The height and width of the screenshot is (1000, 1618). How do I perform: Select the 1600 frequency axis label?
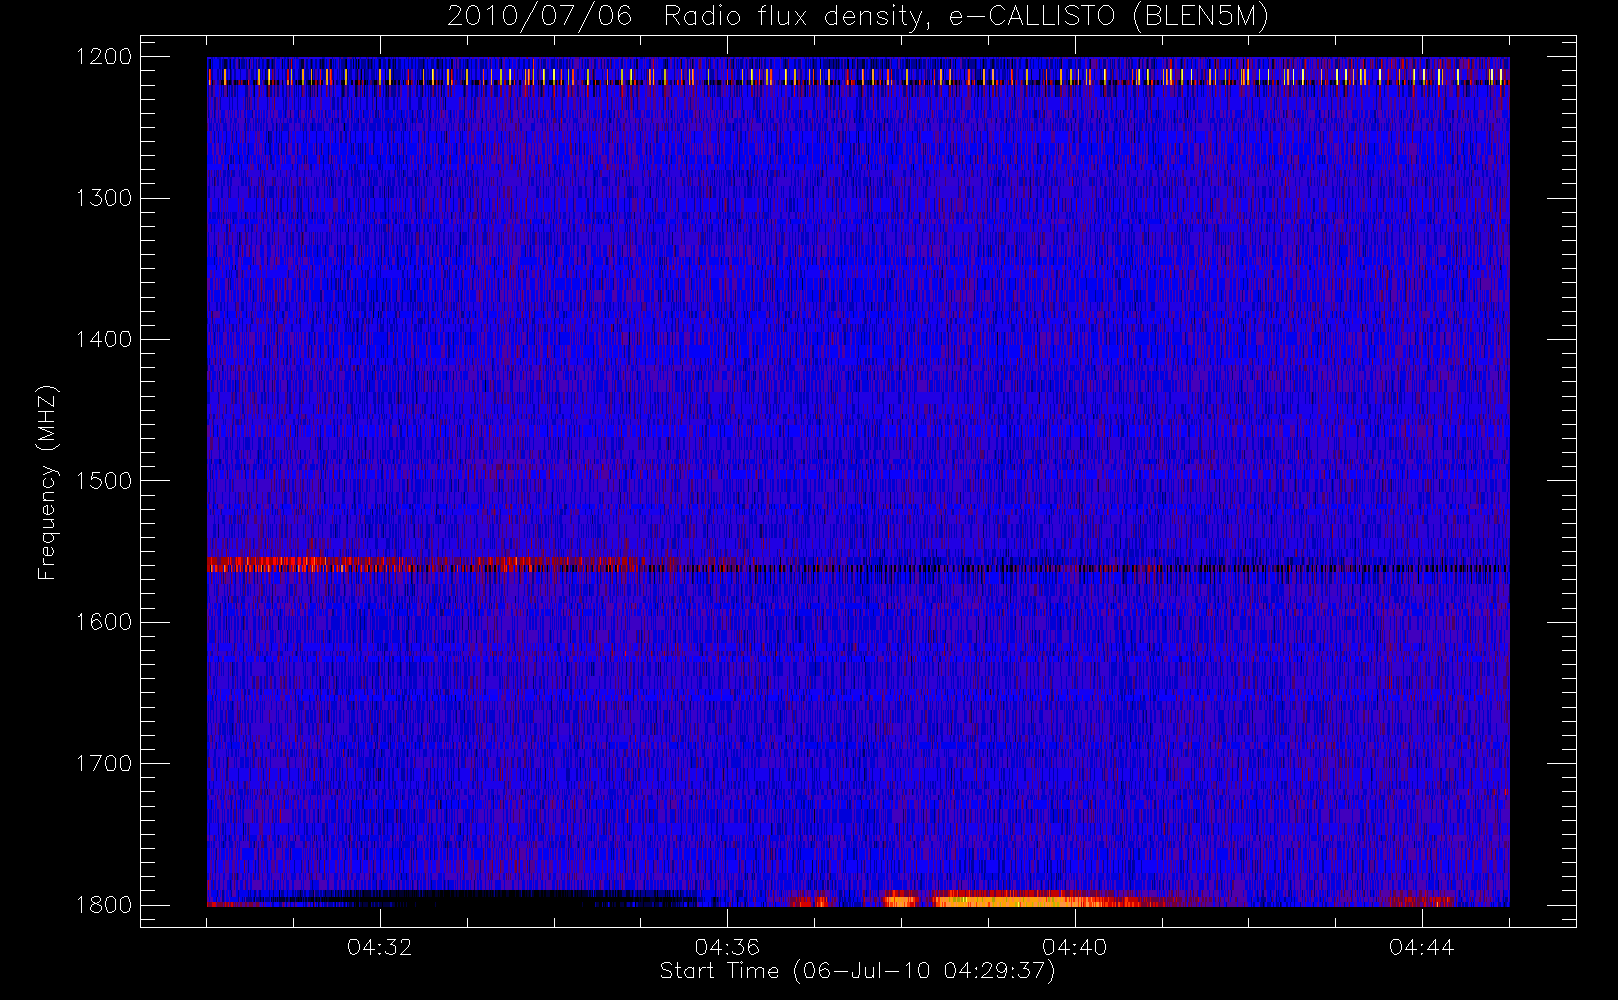pyautogui.click(x=104, y=622)
